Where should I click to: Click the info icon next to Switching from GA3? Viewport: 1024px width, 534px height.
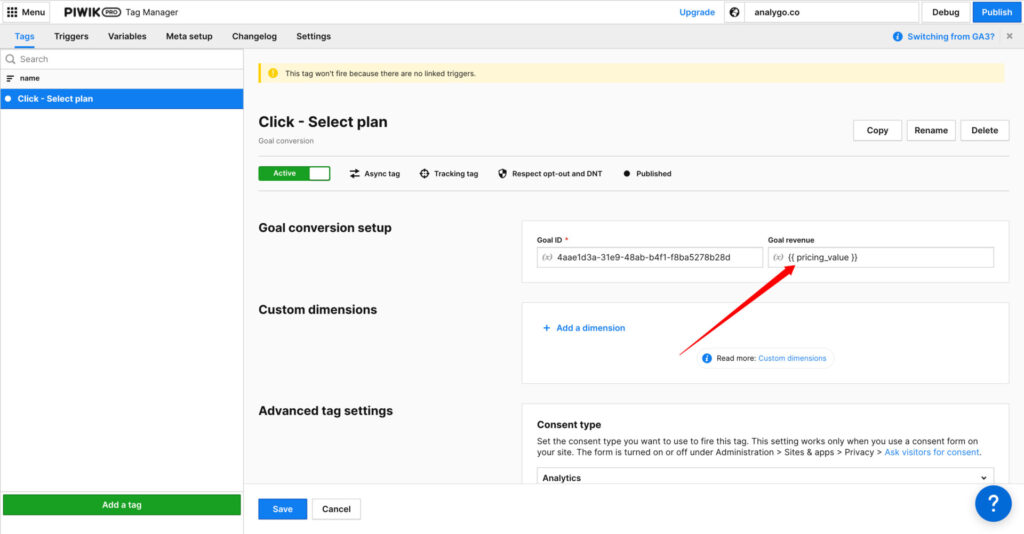[898, 37]
